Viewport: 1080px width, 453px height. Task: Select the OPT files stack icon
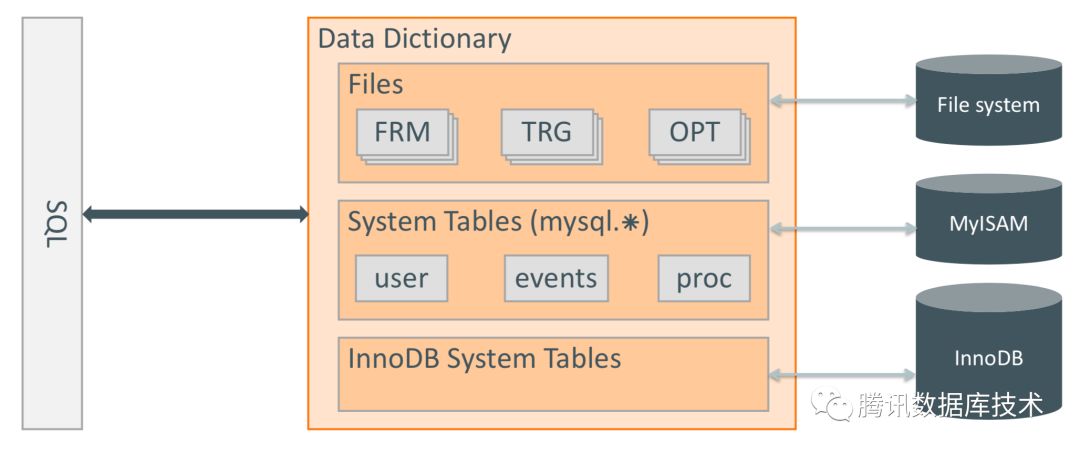699,136
